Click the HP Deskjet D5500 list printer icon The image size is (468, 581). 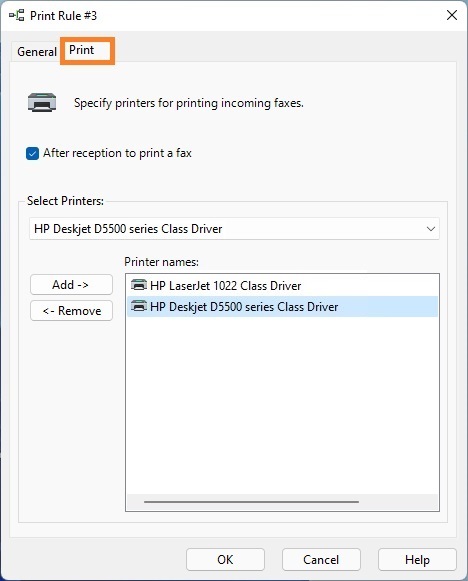[x=139, y=306]
